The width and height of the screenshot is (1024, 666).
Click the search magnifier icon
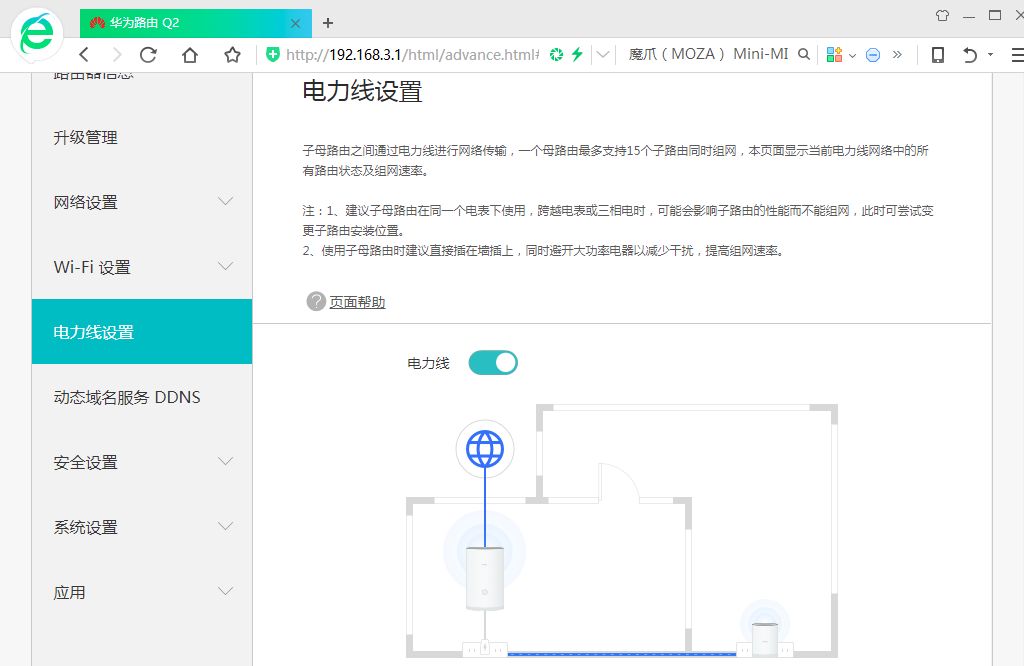pyautogui.click(x=803, y=55)
